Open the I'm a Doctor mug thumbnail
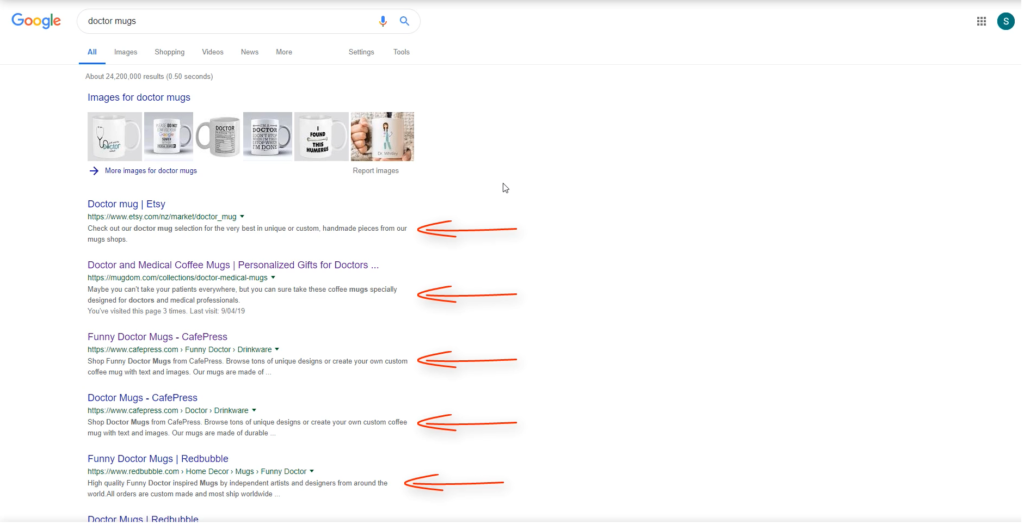This screenshot has width=1024, height=523. click(x=267, y=136)
